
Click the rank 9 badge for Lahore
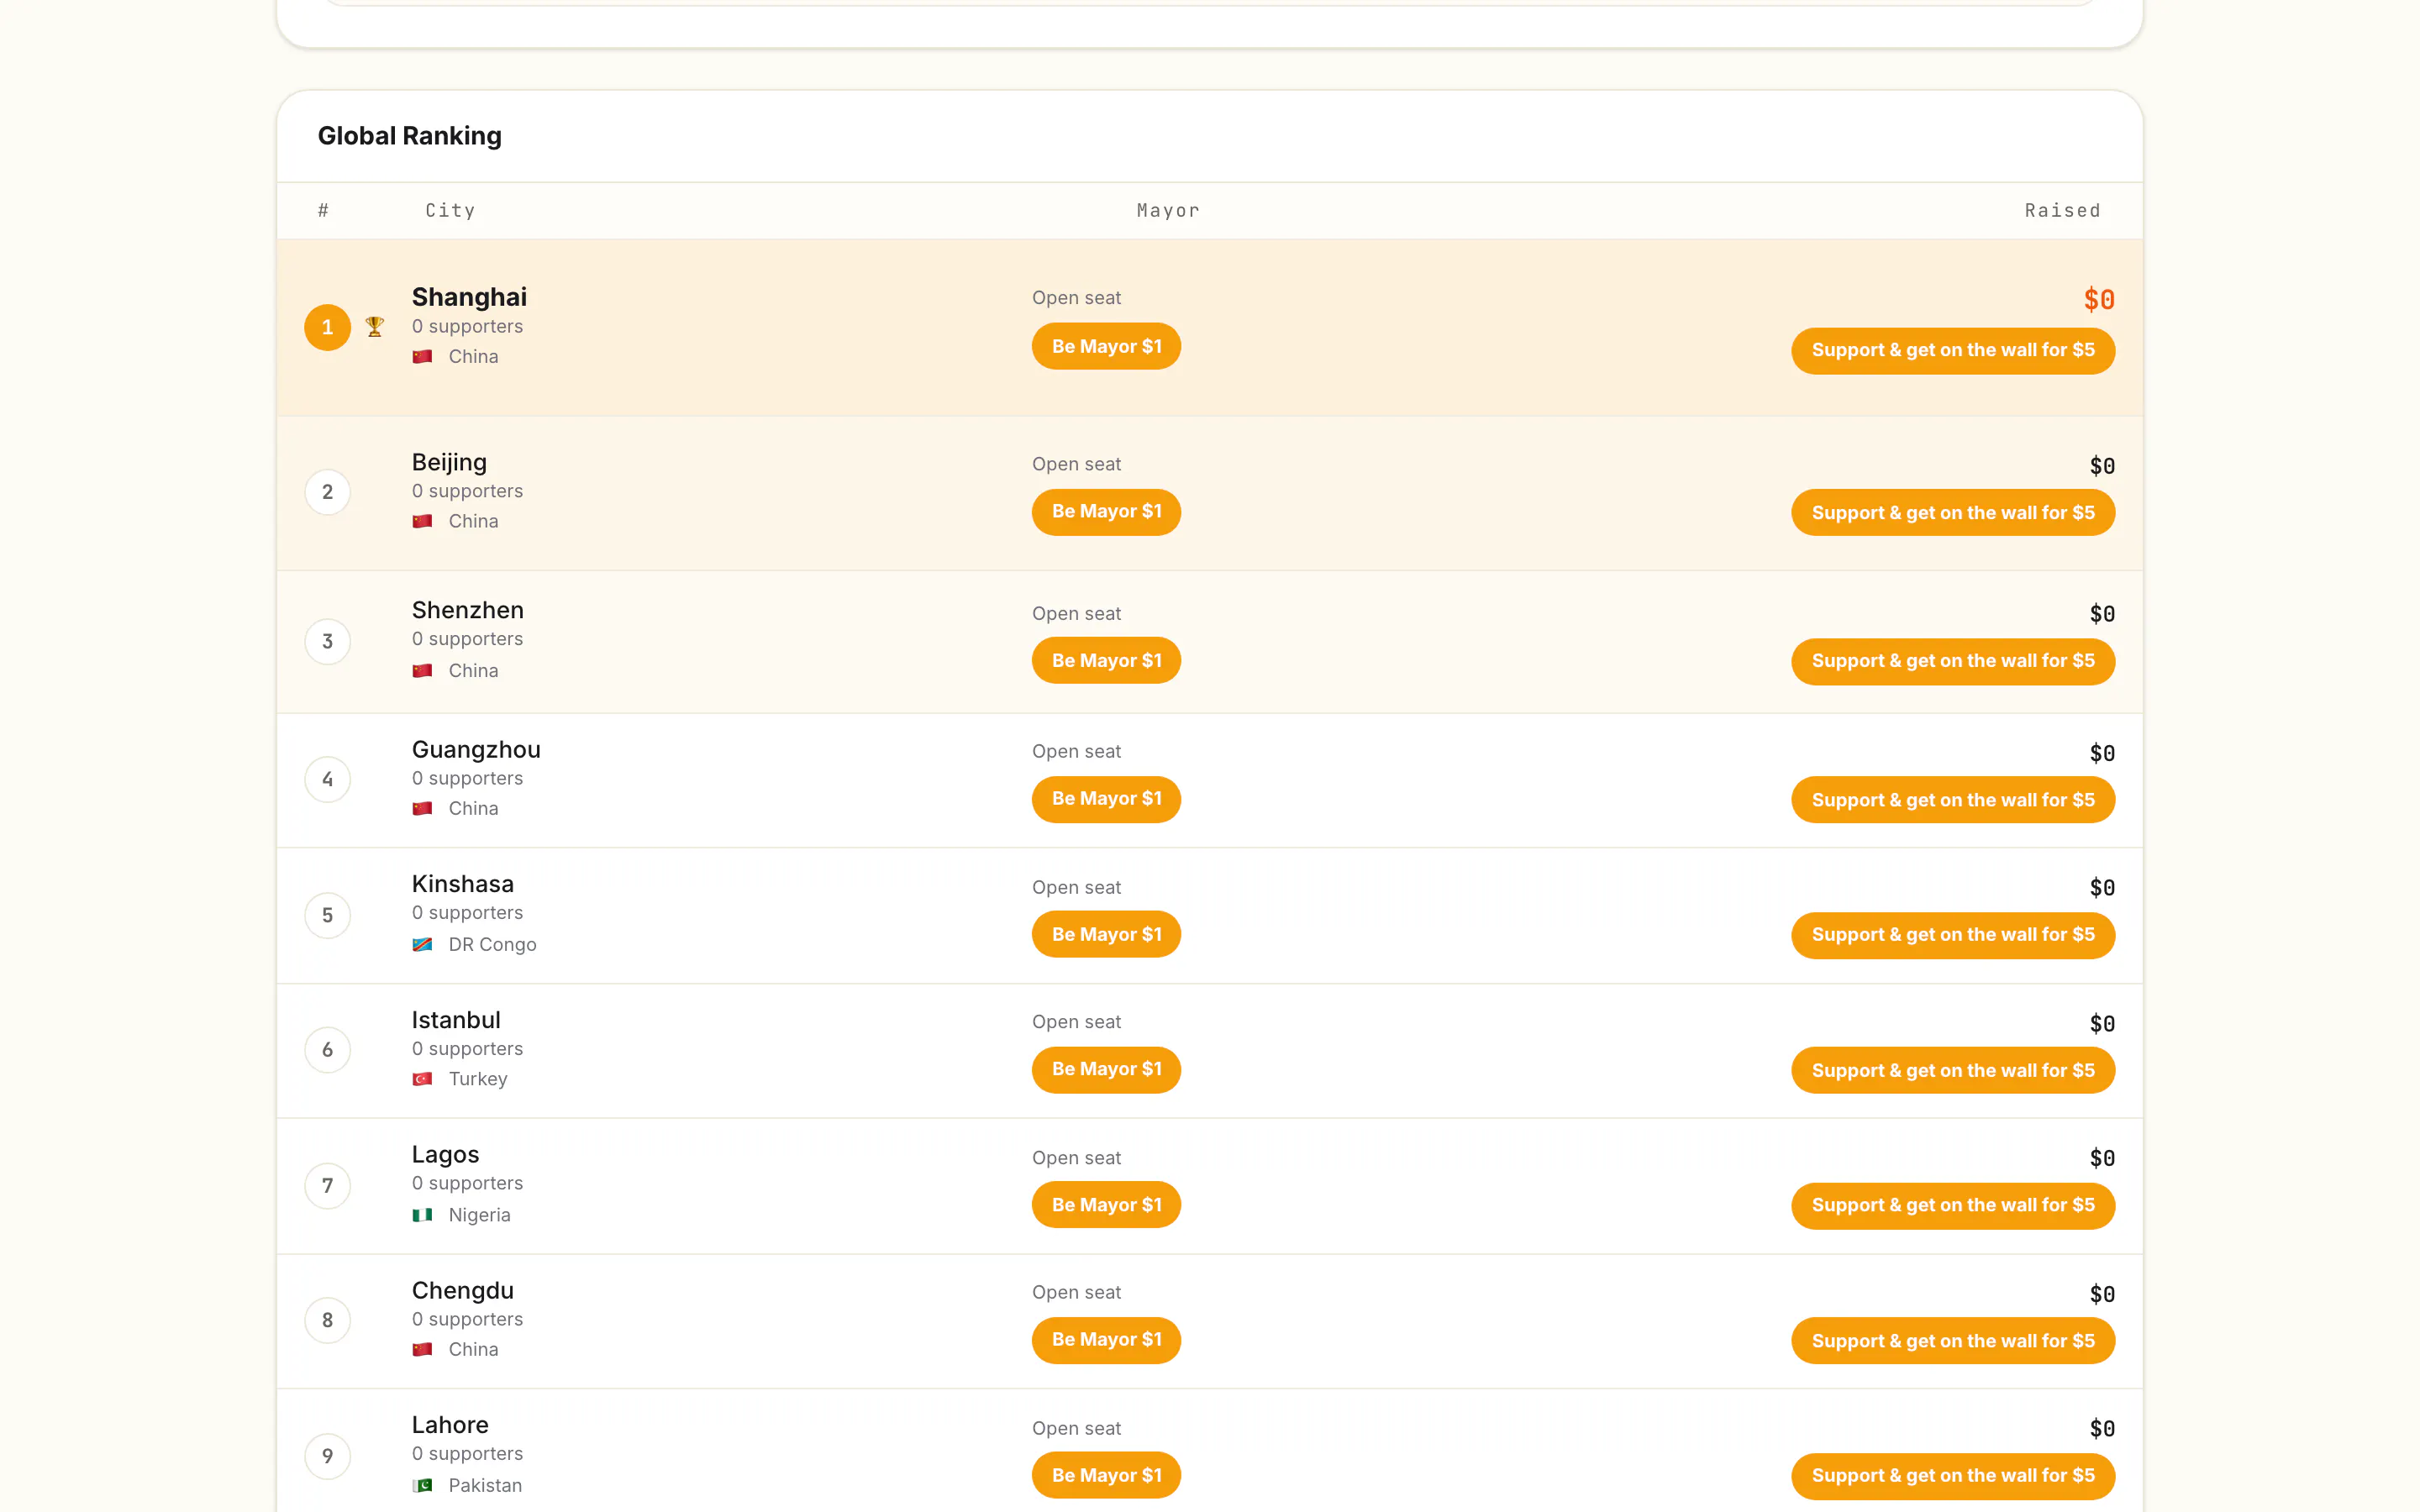tap(327, 1456)
